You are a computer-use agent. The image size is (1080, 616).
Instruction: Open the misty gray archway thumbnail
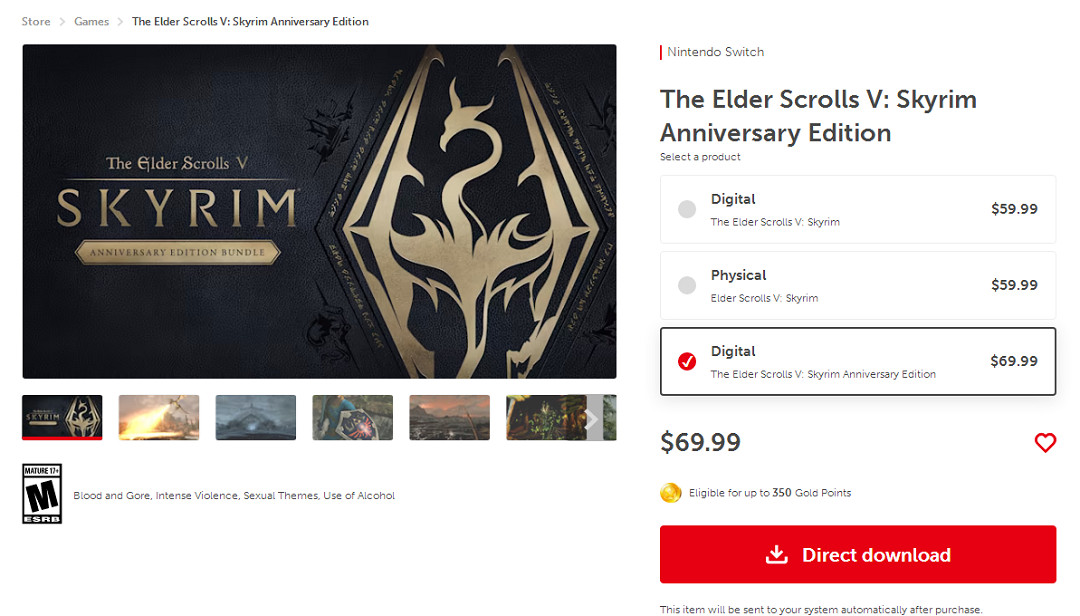[255, 417]
